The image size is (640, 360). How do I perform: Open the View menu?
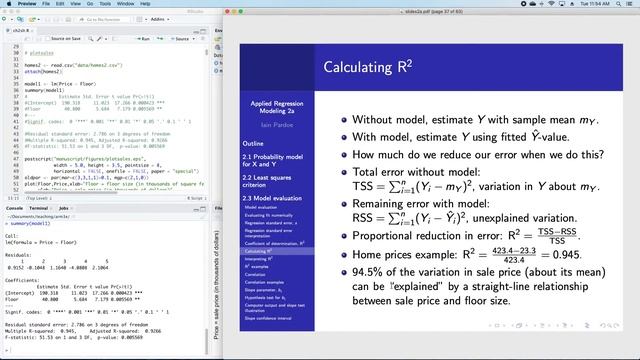[x=76, y=4]
